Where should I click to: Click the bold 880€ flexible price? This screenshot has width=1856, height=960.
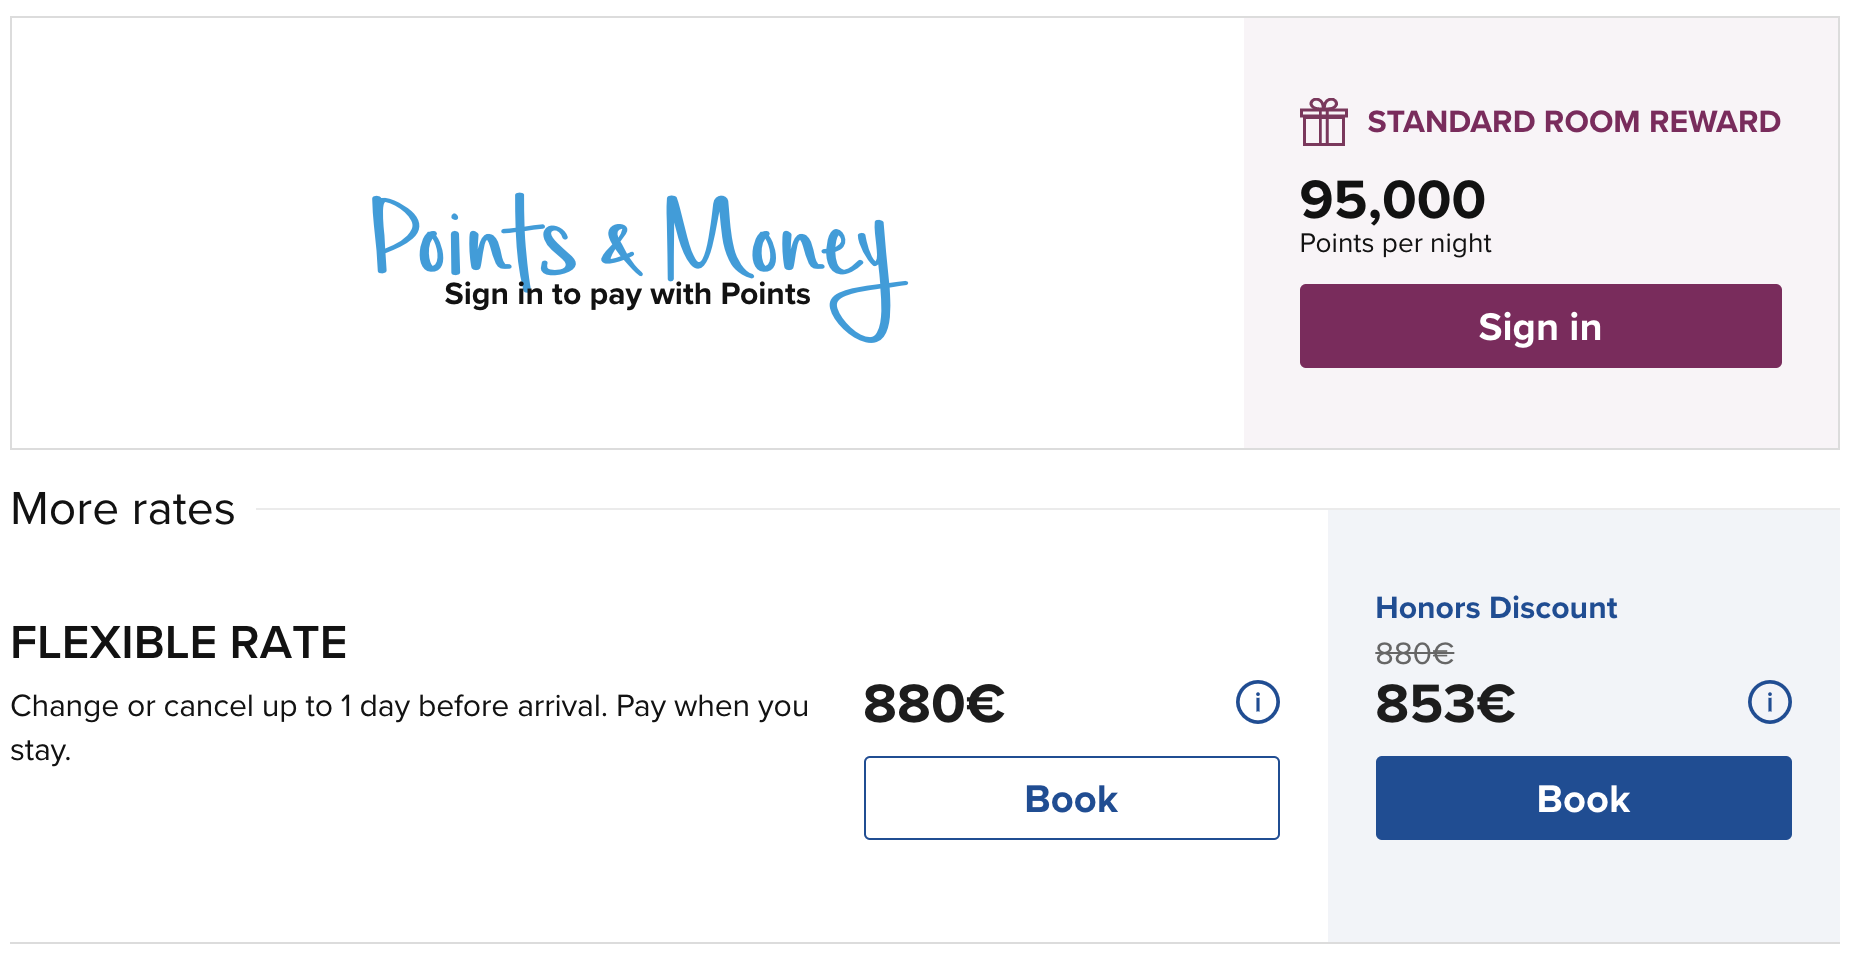point(934,703)
